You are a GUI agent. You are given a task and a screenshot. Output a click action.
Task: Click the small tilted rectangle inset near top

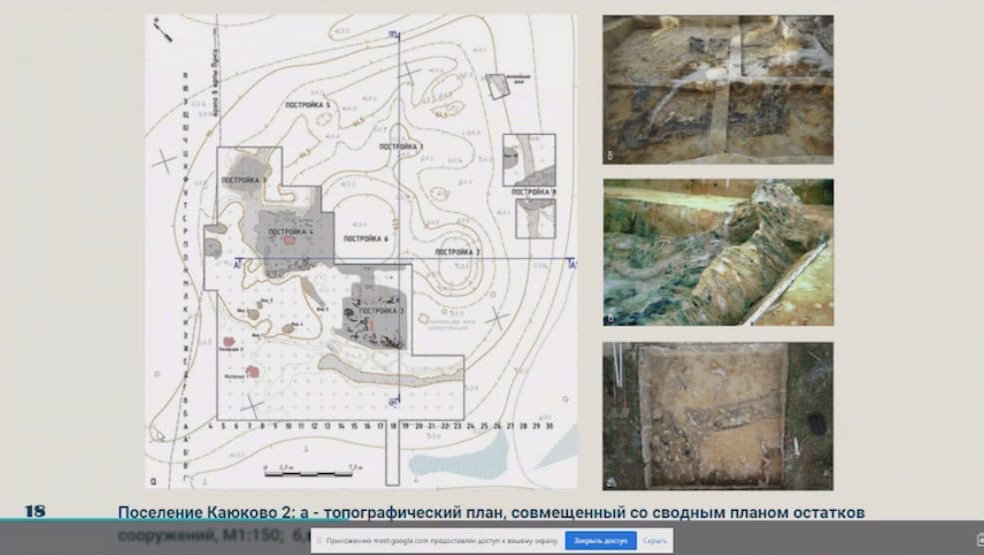point(498,84)
